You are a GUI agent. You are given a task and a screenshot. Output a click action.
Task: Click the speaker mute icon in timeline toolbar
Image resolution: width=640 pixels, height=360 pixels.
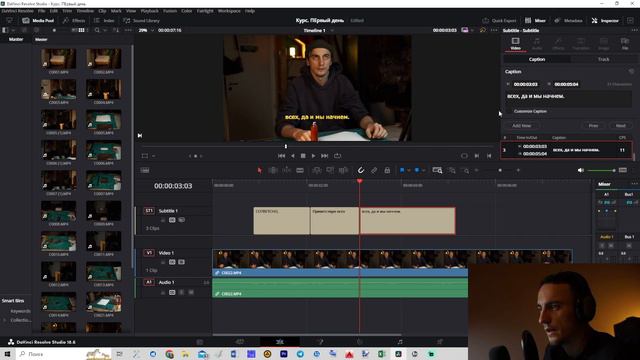pos(581,170)
